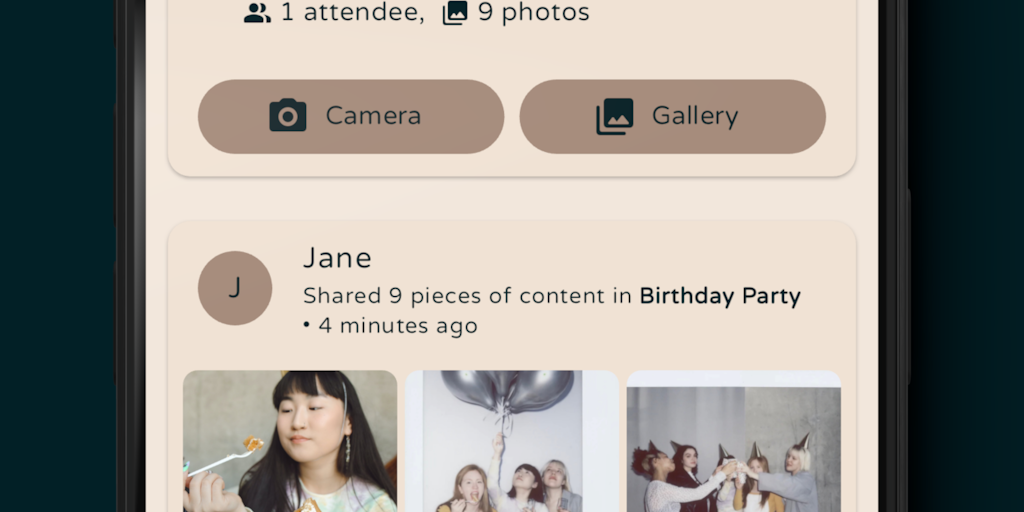The width and height of the screenshot is (1024, 512).
Task: Select the name Jane in the post header
Action: coord(337,258)
